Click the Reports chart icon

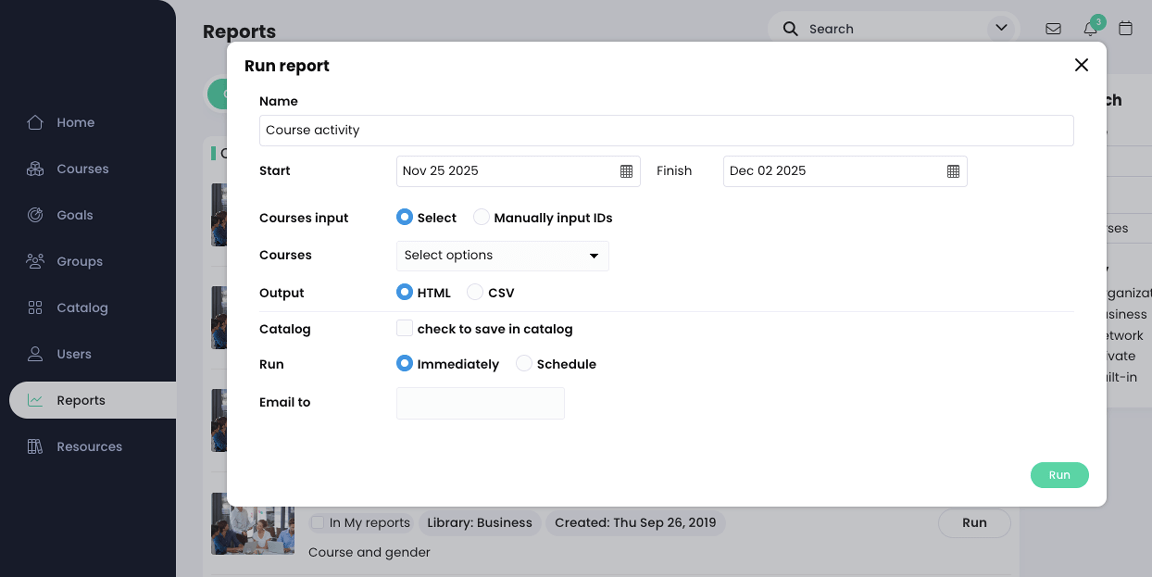(x=35, y=401)
